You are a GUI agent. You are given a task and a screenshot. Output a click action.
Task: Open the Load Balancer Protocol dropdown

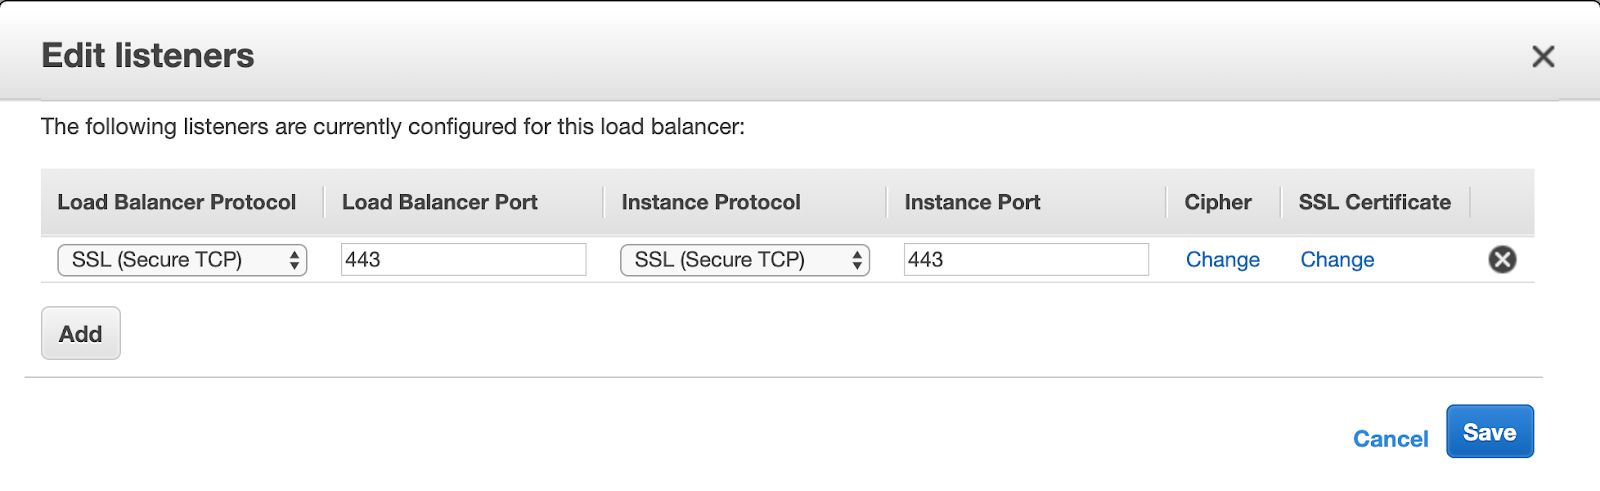coord(182,260)
